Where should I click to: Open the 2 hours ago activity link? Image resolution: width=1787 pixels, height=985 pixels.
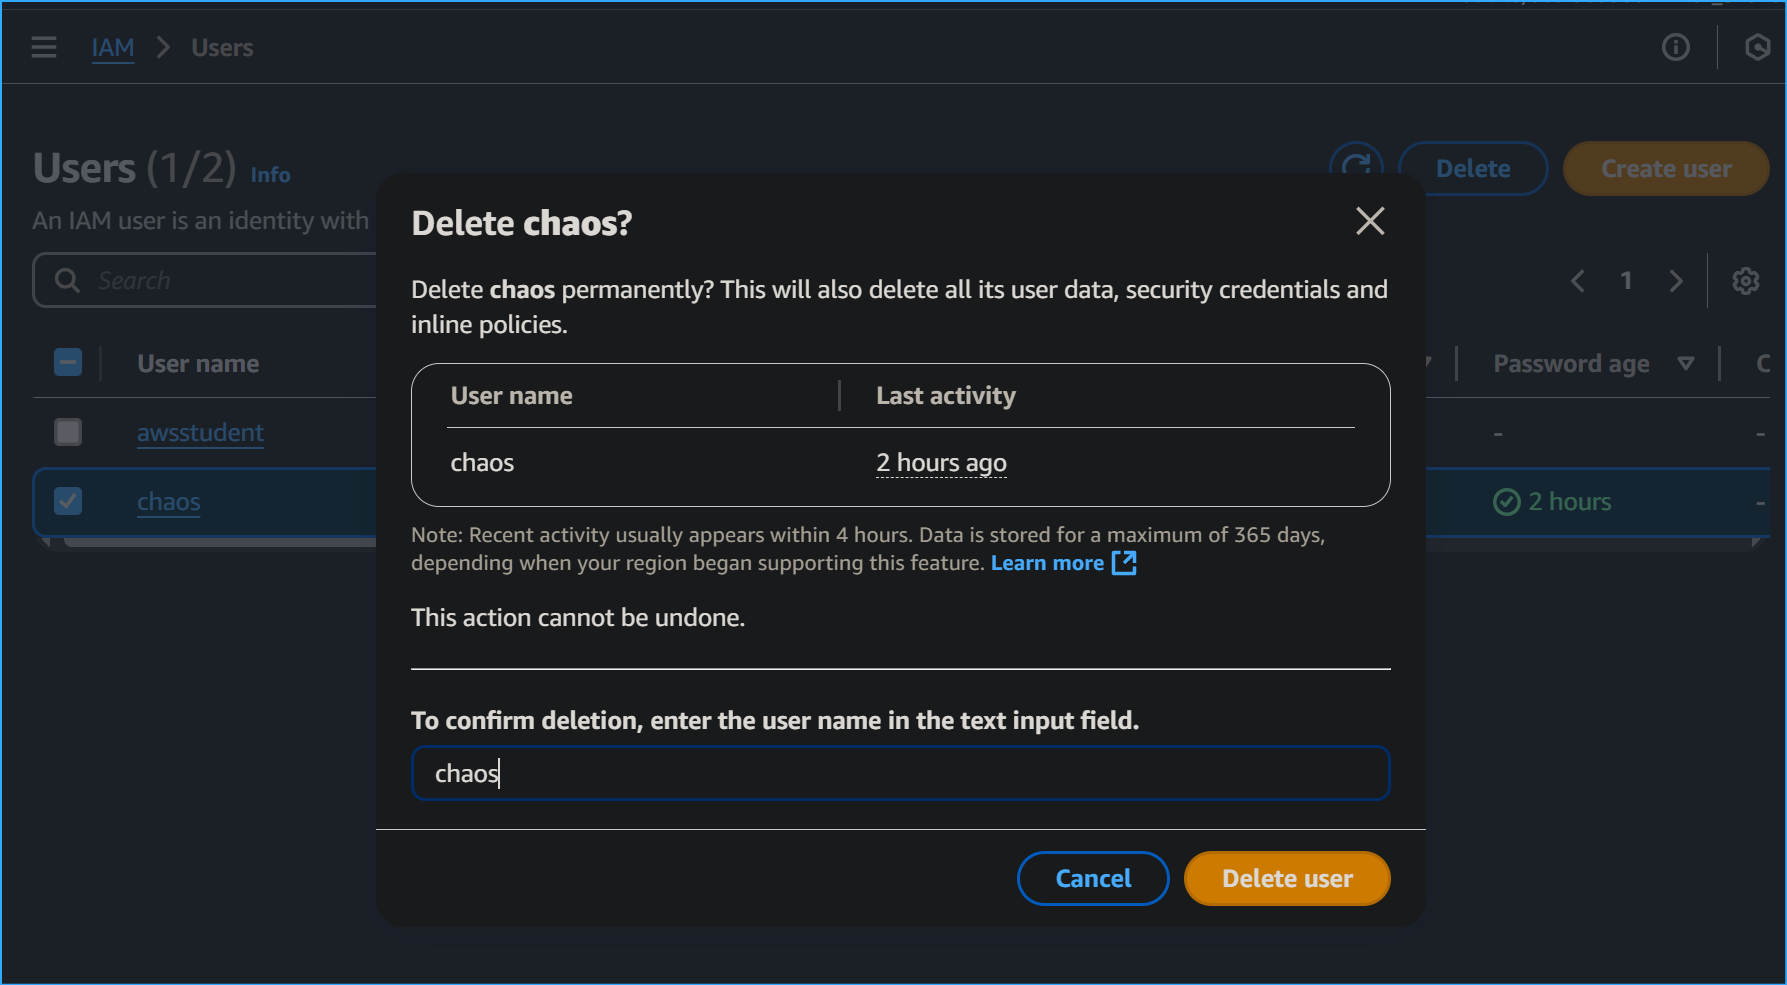click(940, 462)
